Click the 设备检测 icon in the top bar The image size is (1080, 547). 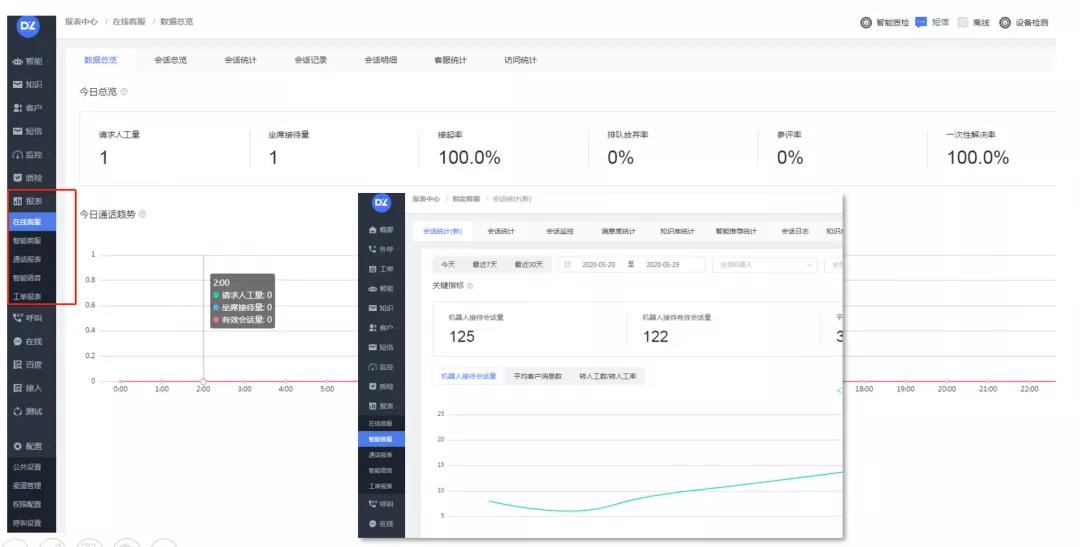(1006, 22)
